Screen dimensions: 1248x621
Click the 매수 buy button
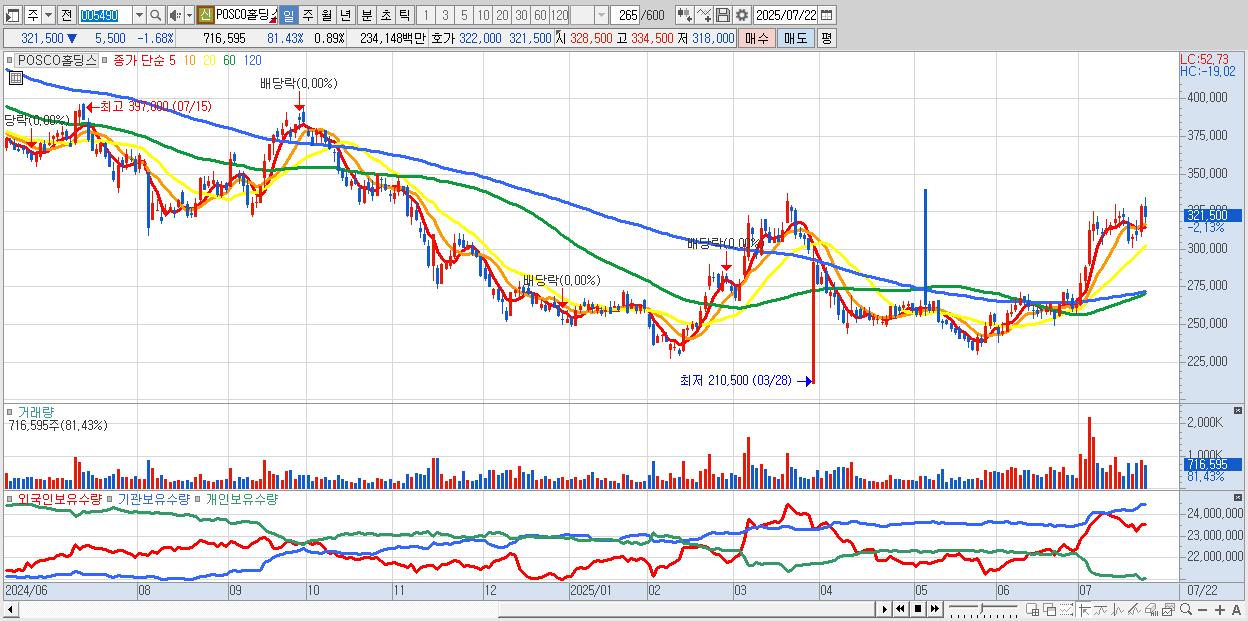click(756, 38)
